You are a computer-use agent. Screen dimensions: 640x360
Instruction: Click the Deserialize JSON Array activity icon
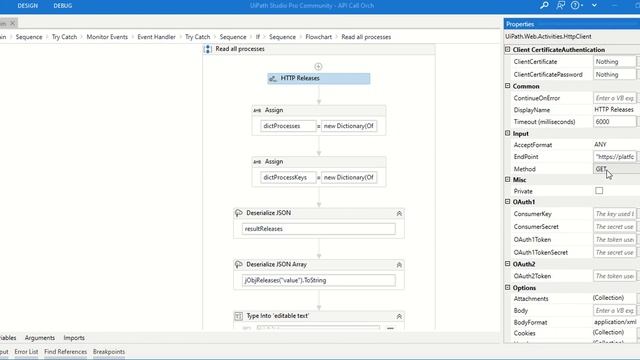tap(239, 264)
